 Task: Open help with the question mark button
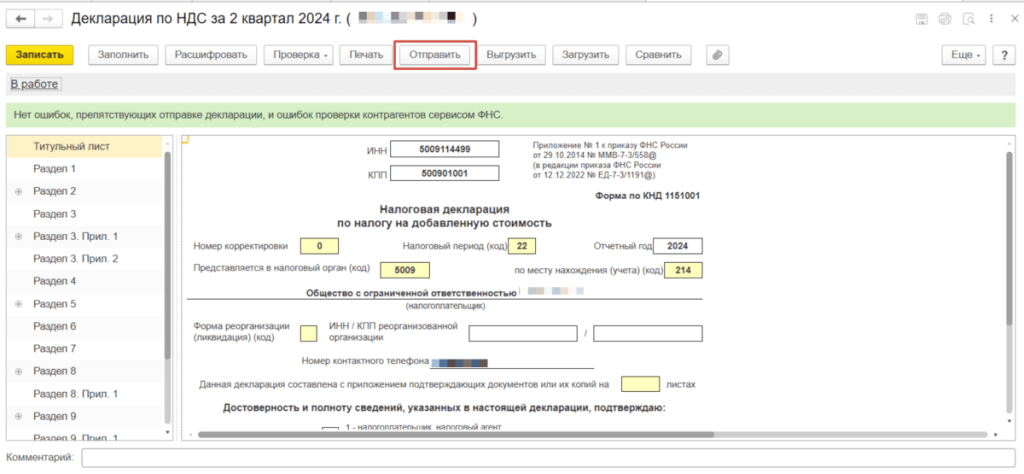click(x=1003, y=55)
